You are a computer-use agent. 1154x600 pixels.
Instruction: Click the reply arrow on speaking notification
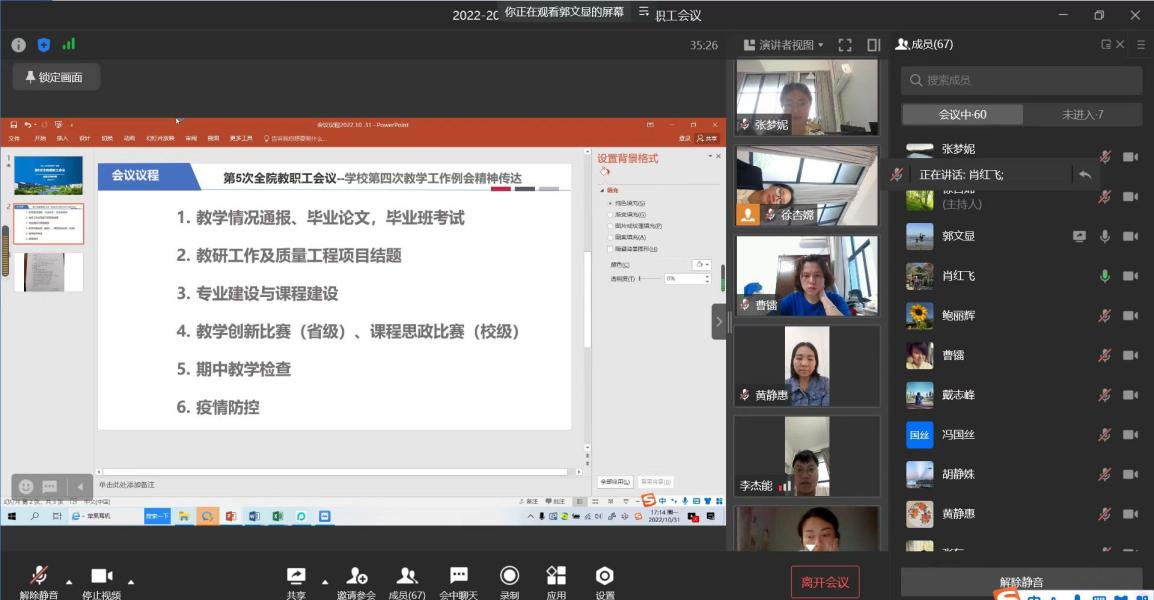tap(1085, 174)
